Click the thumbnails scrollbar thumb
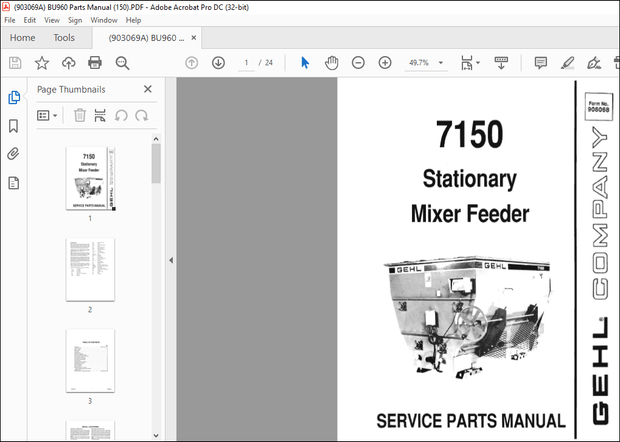The height and width of the screenshot is (442, 620). coord(156,163)
